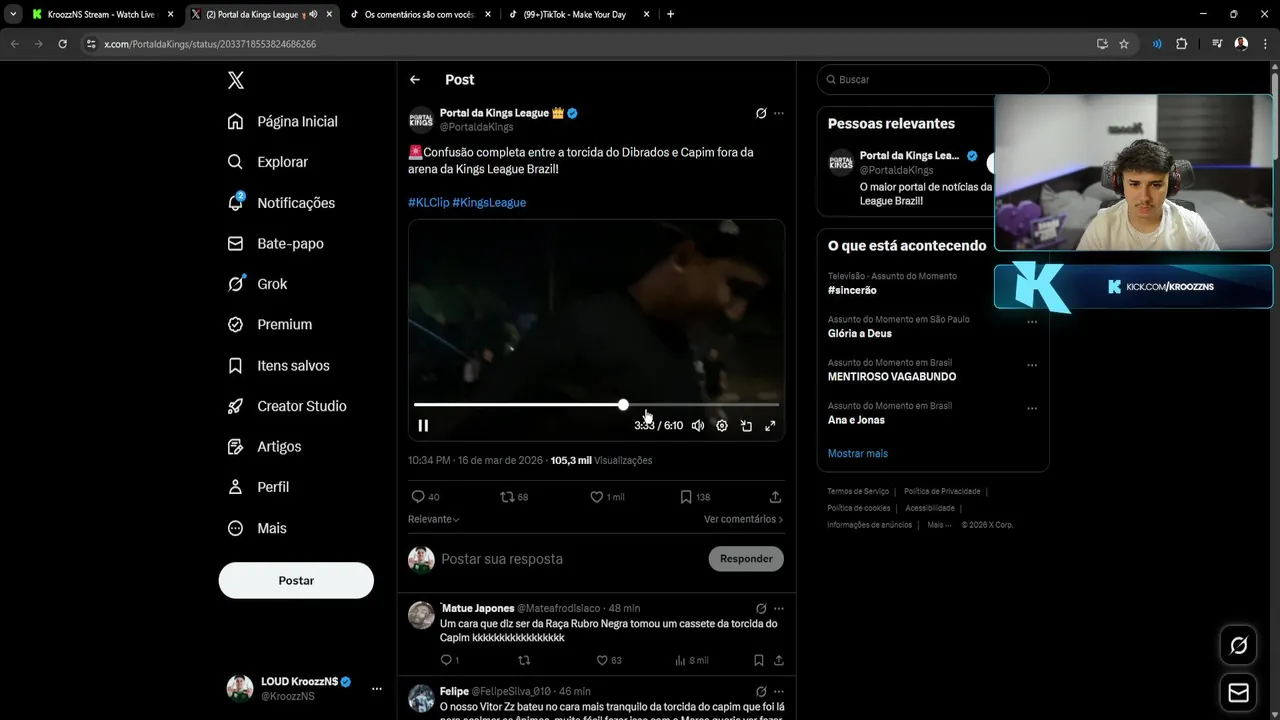
Task: Open Chrome menu three dots
Action: point(1265,44)
